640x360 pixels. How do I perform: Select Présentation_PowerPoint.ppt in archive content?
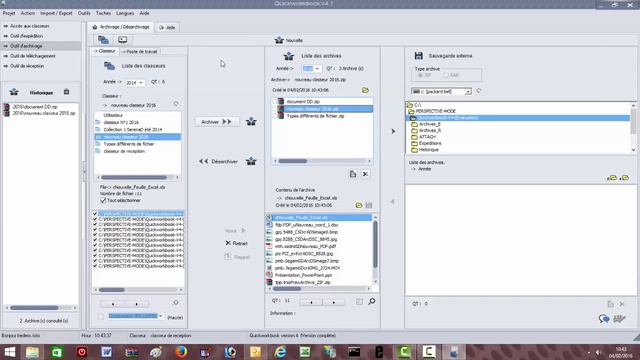[x=303, y=275]
